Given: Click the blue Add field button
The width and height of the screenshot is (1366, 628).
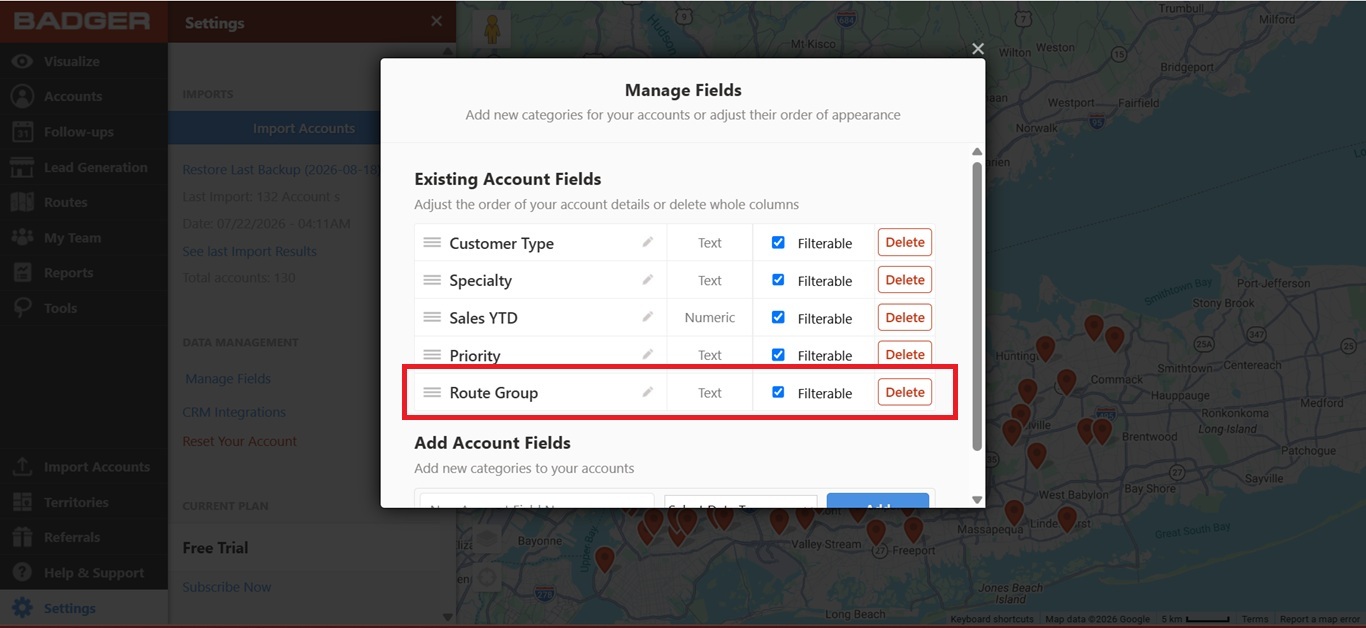Looking at the screenshot, I should pyautogui.click(x=878, y=500).
